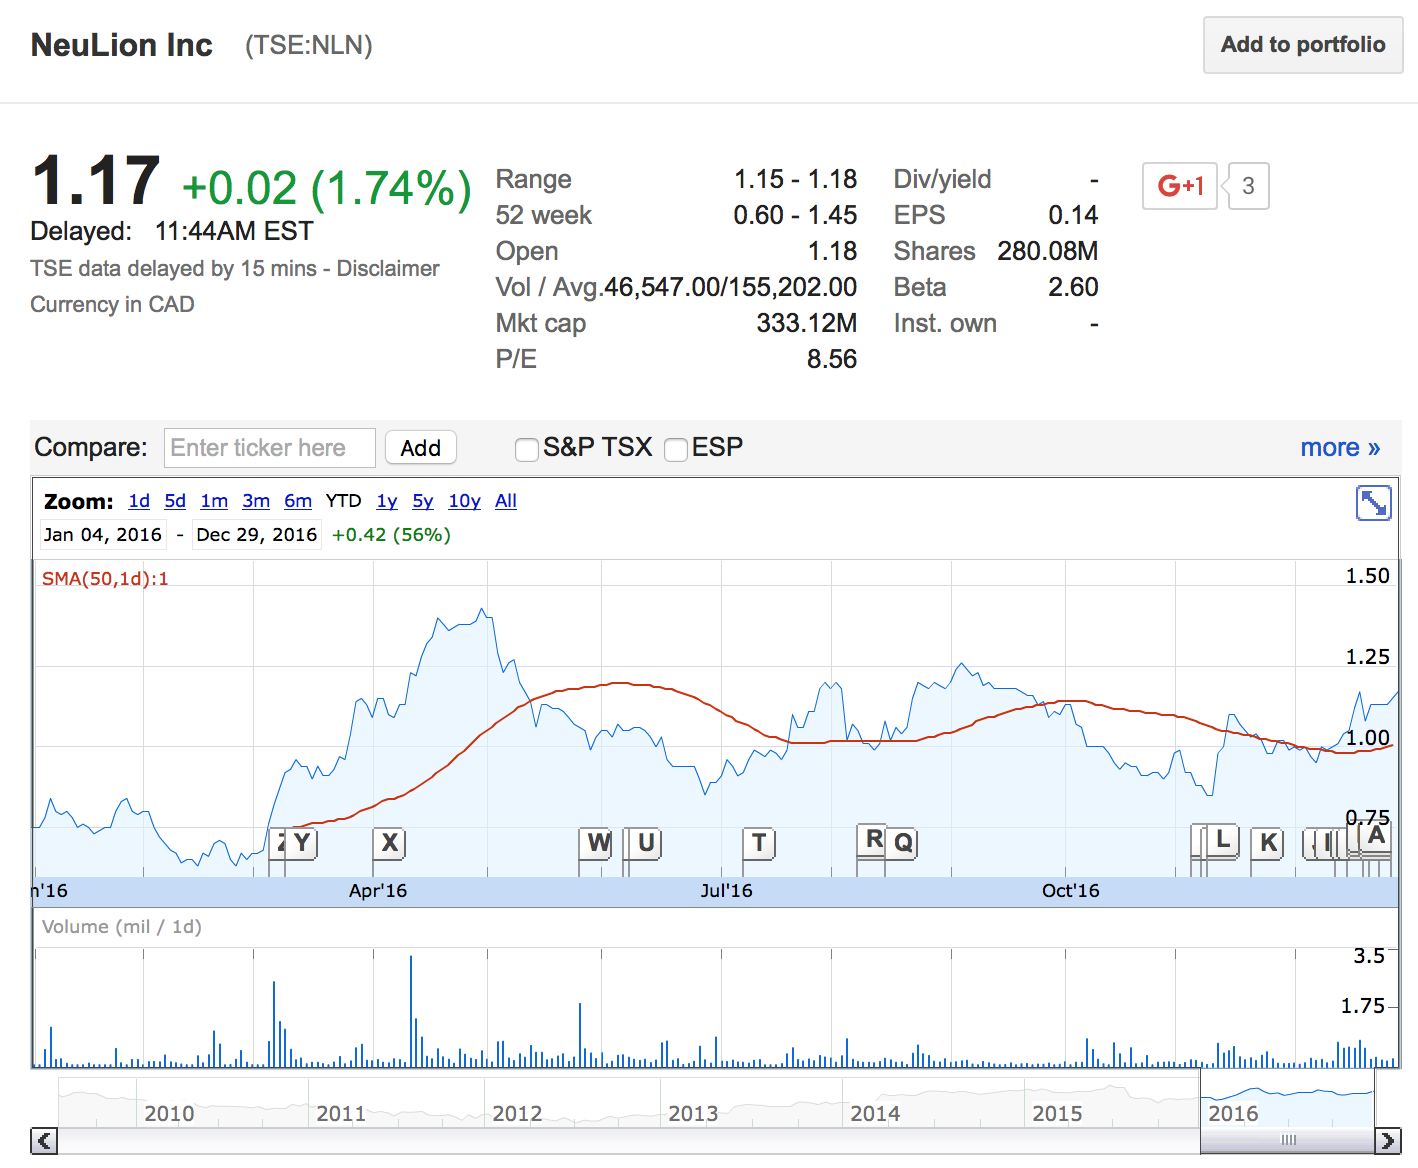Open the +1 count bubble showing 3
This screenshot has height=1168, width=1418.
(1247, 186)
